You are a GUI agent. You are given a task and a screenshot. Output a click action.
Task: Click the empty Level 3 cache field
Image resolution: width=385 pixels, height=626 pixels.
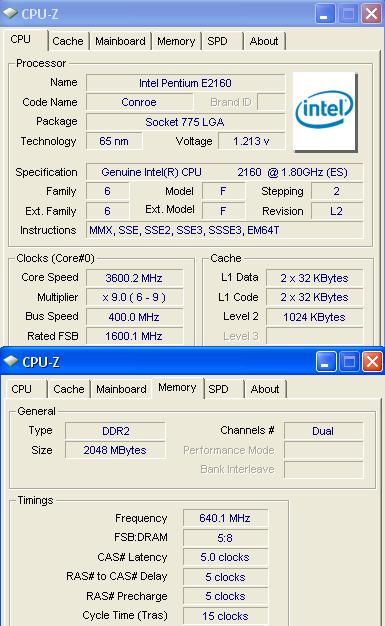[315, 336]
